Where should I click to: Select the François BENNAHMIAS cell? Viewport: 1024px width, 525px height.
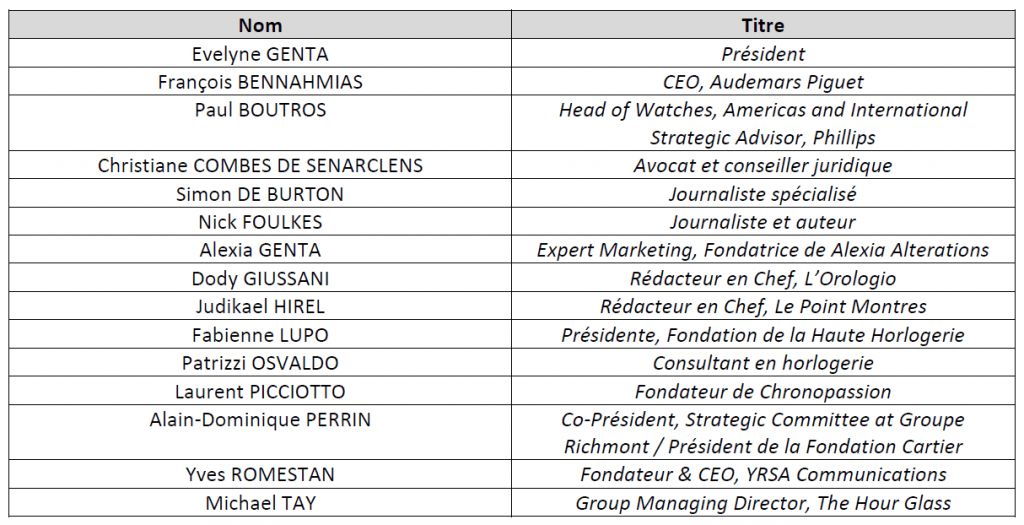point(260,82)
